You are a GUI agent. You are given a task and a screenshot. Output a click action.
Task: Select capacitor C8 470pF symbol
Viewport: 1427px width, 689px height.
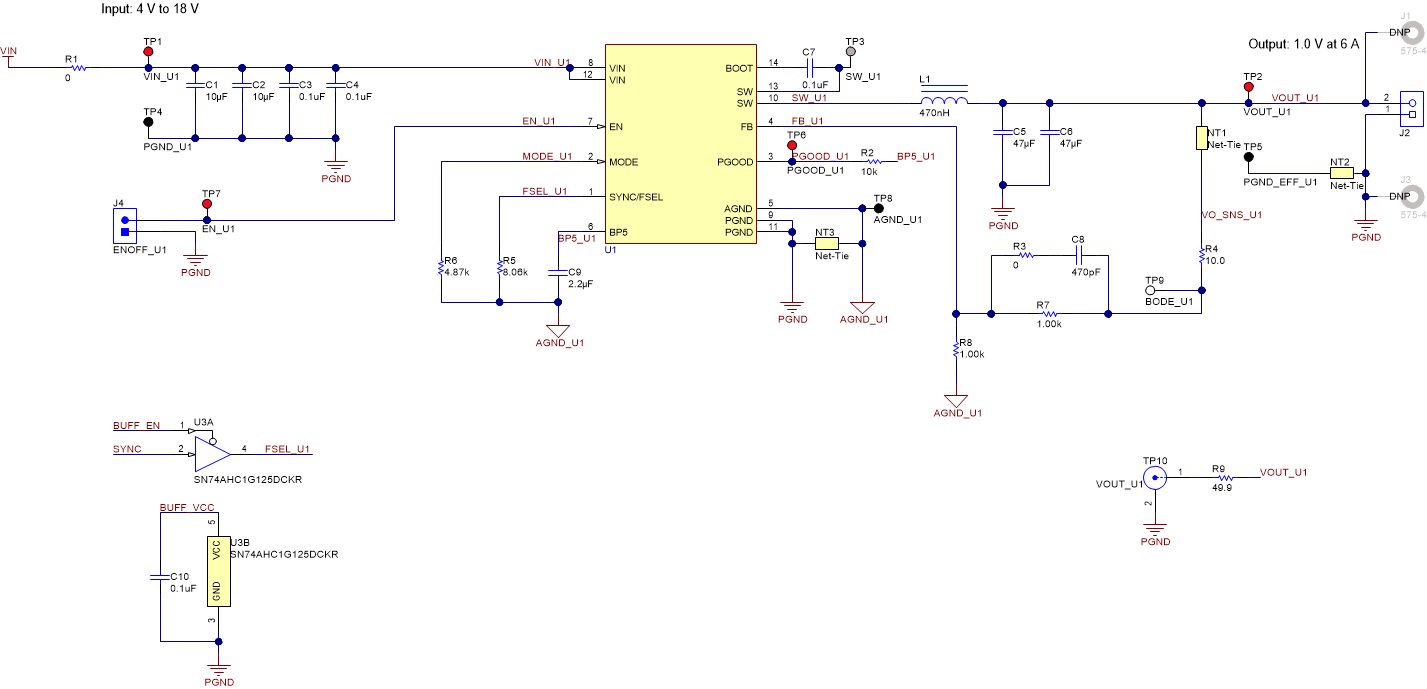click(1079, 257)
